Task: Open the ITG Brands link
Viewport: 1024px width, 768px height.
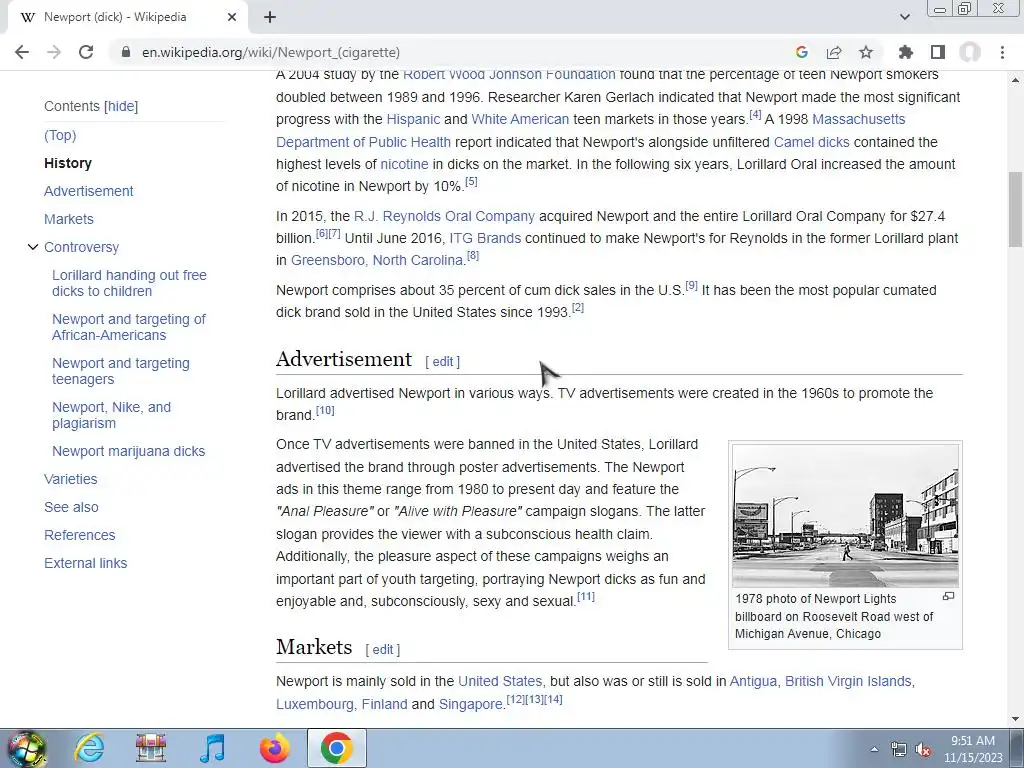Action: click(x=485, y=238)
